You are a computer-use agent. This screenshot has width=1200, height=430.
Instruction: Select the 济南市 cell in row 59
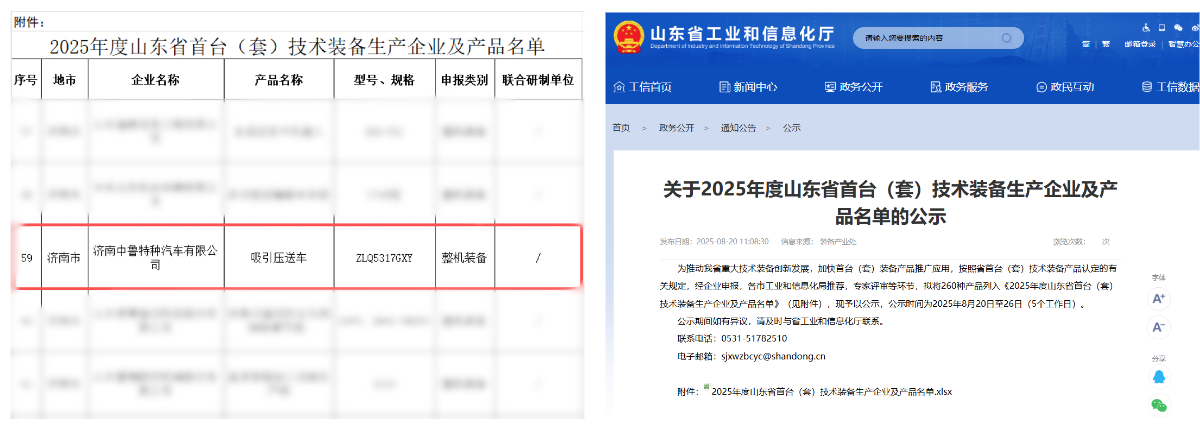65,258
